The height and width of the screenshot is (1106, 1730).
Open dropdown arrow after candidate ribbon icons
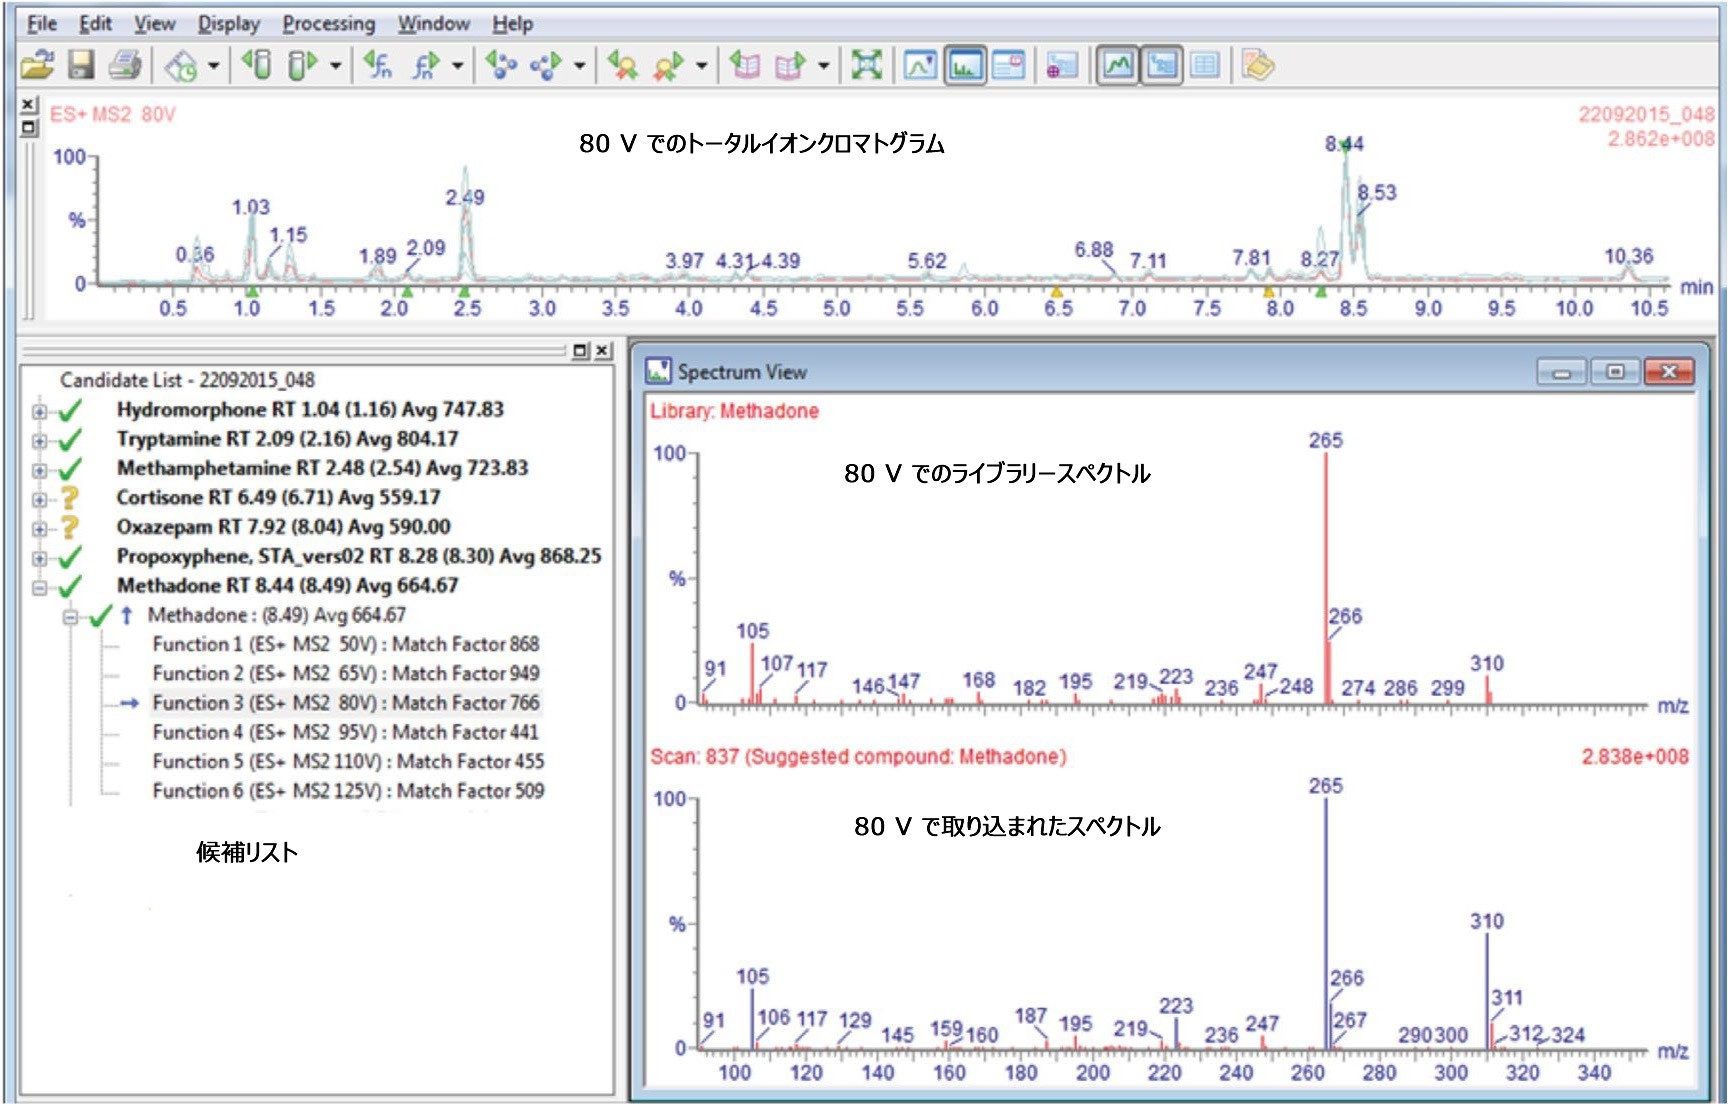tap(702, 67)
